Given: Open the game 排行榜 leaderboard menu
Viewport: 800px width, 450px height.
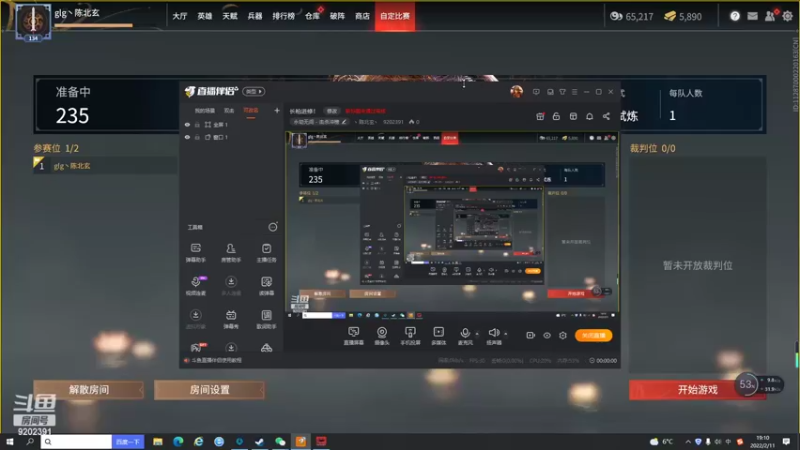Looking at the screenshot, I should (x=284, y=16).
